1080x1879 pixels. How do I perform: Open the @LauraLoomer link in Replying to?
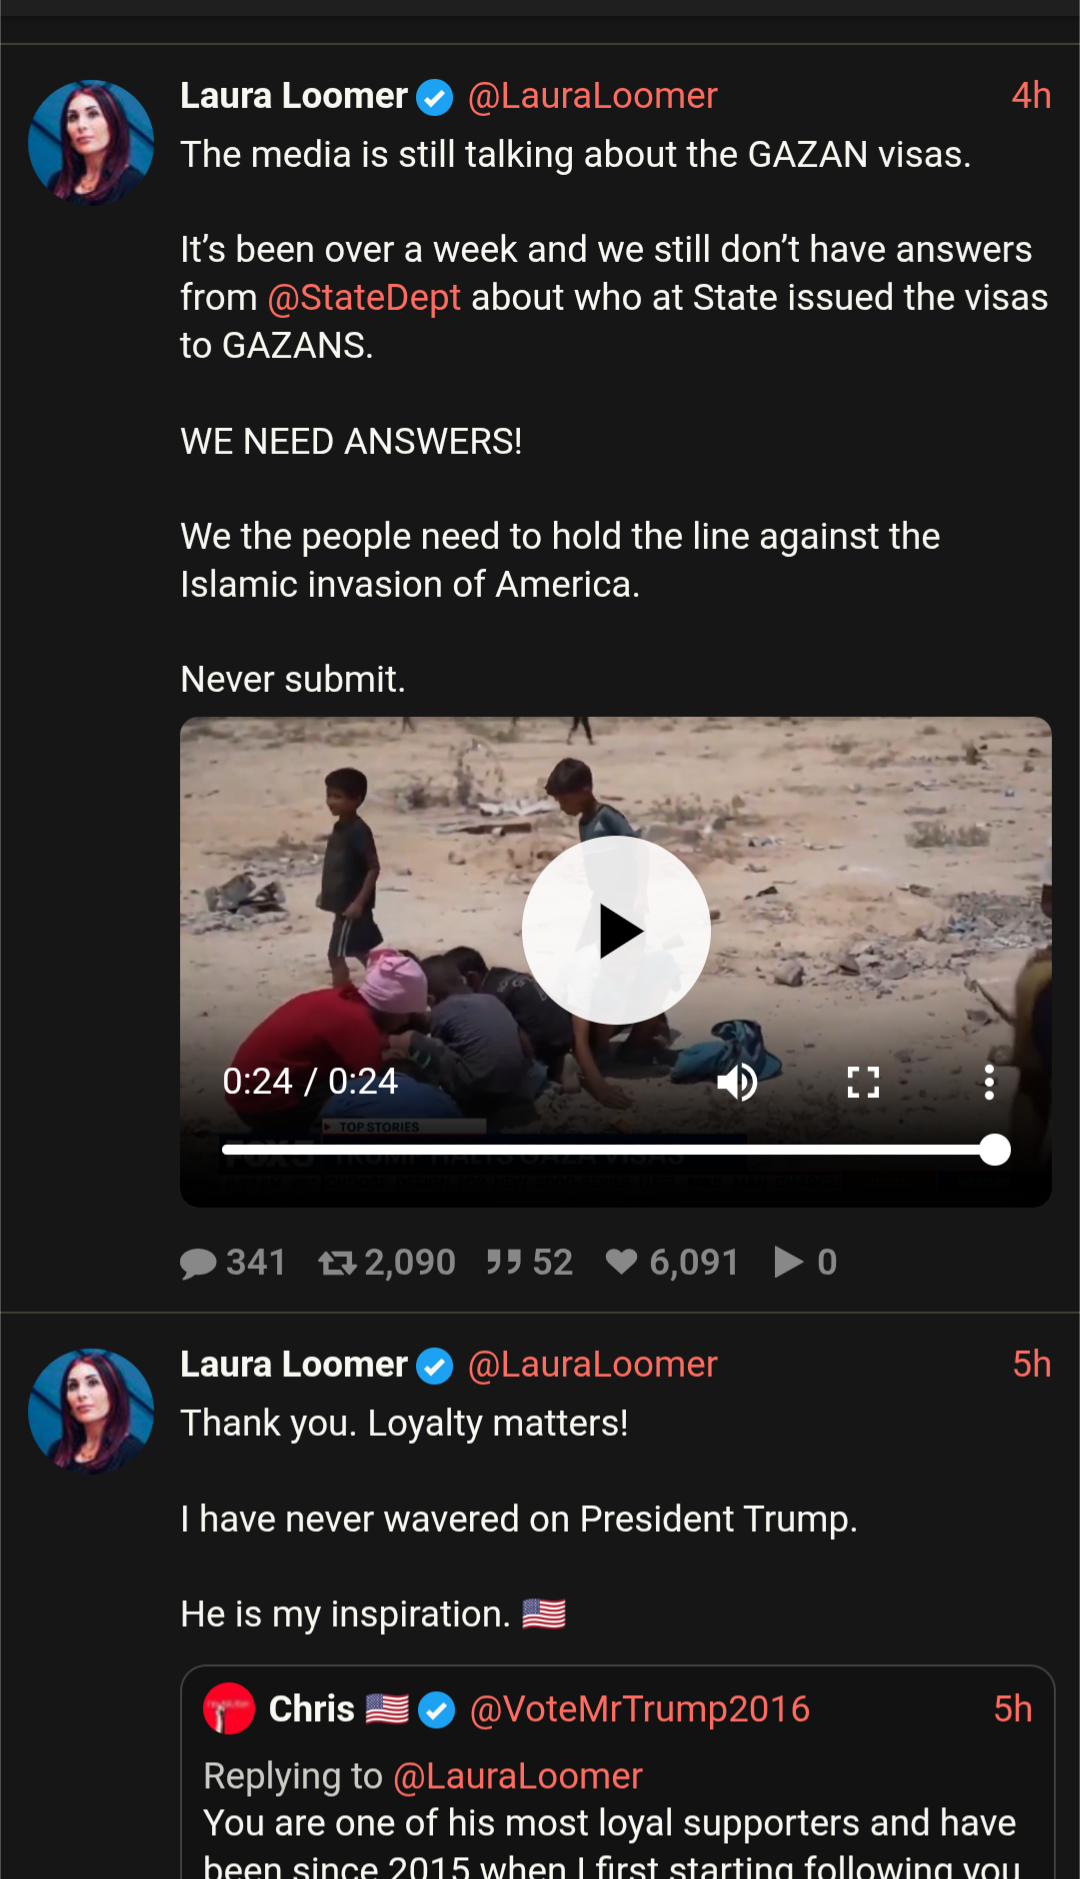pyautogui.click(x=518, y=1776)
